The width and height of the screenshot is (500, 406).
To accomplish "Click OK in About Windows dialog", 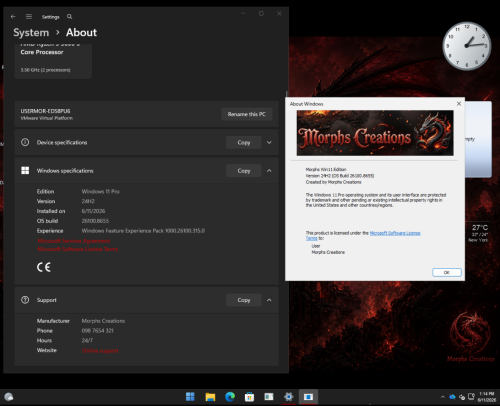I will (x=447, y=272).
